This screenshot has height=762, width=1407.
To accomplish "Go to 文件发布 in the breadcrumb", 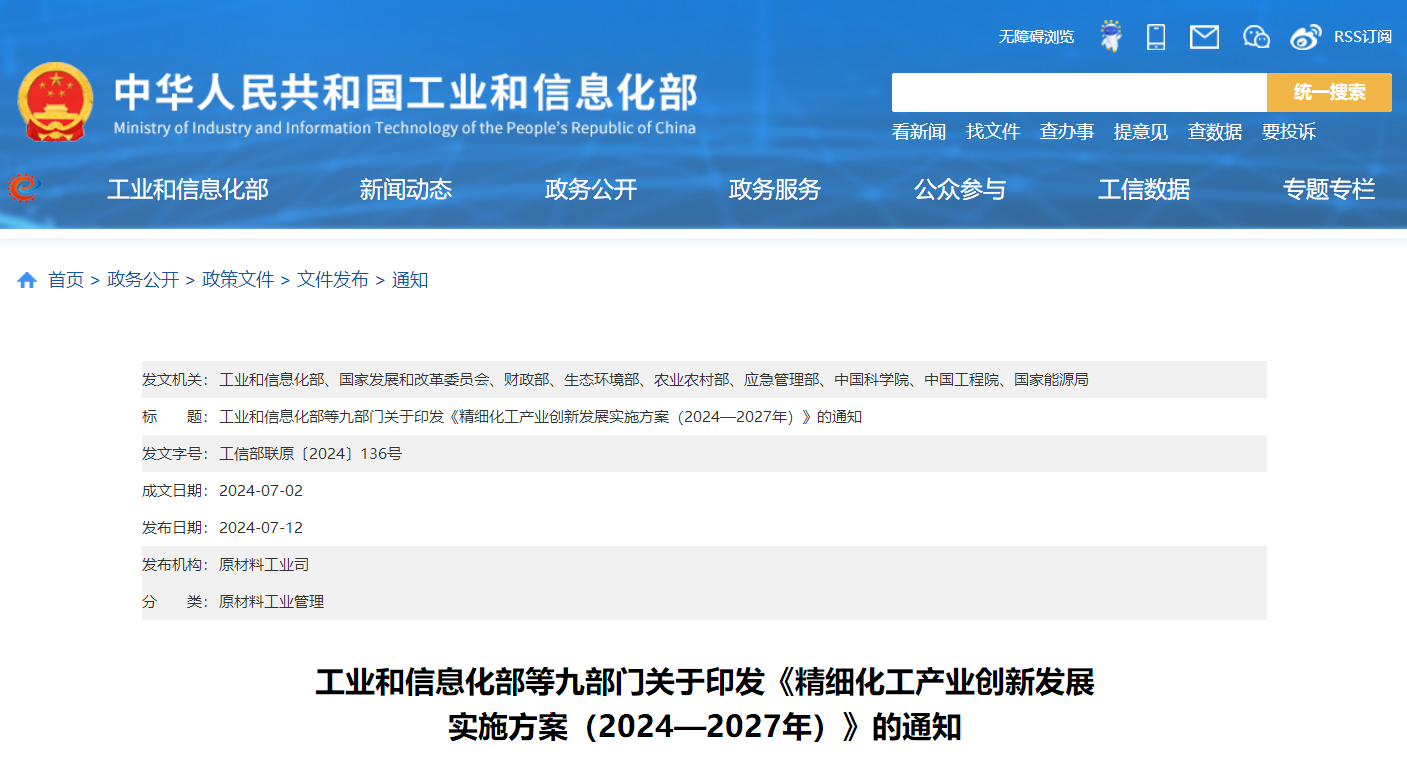I will pyautogui.click(x=333, y=280).
